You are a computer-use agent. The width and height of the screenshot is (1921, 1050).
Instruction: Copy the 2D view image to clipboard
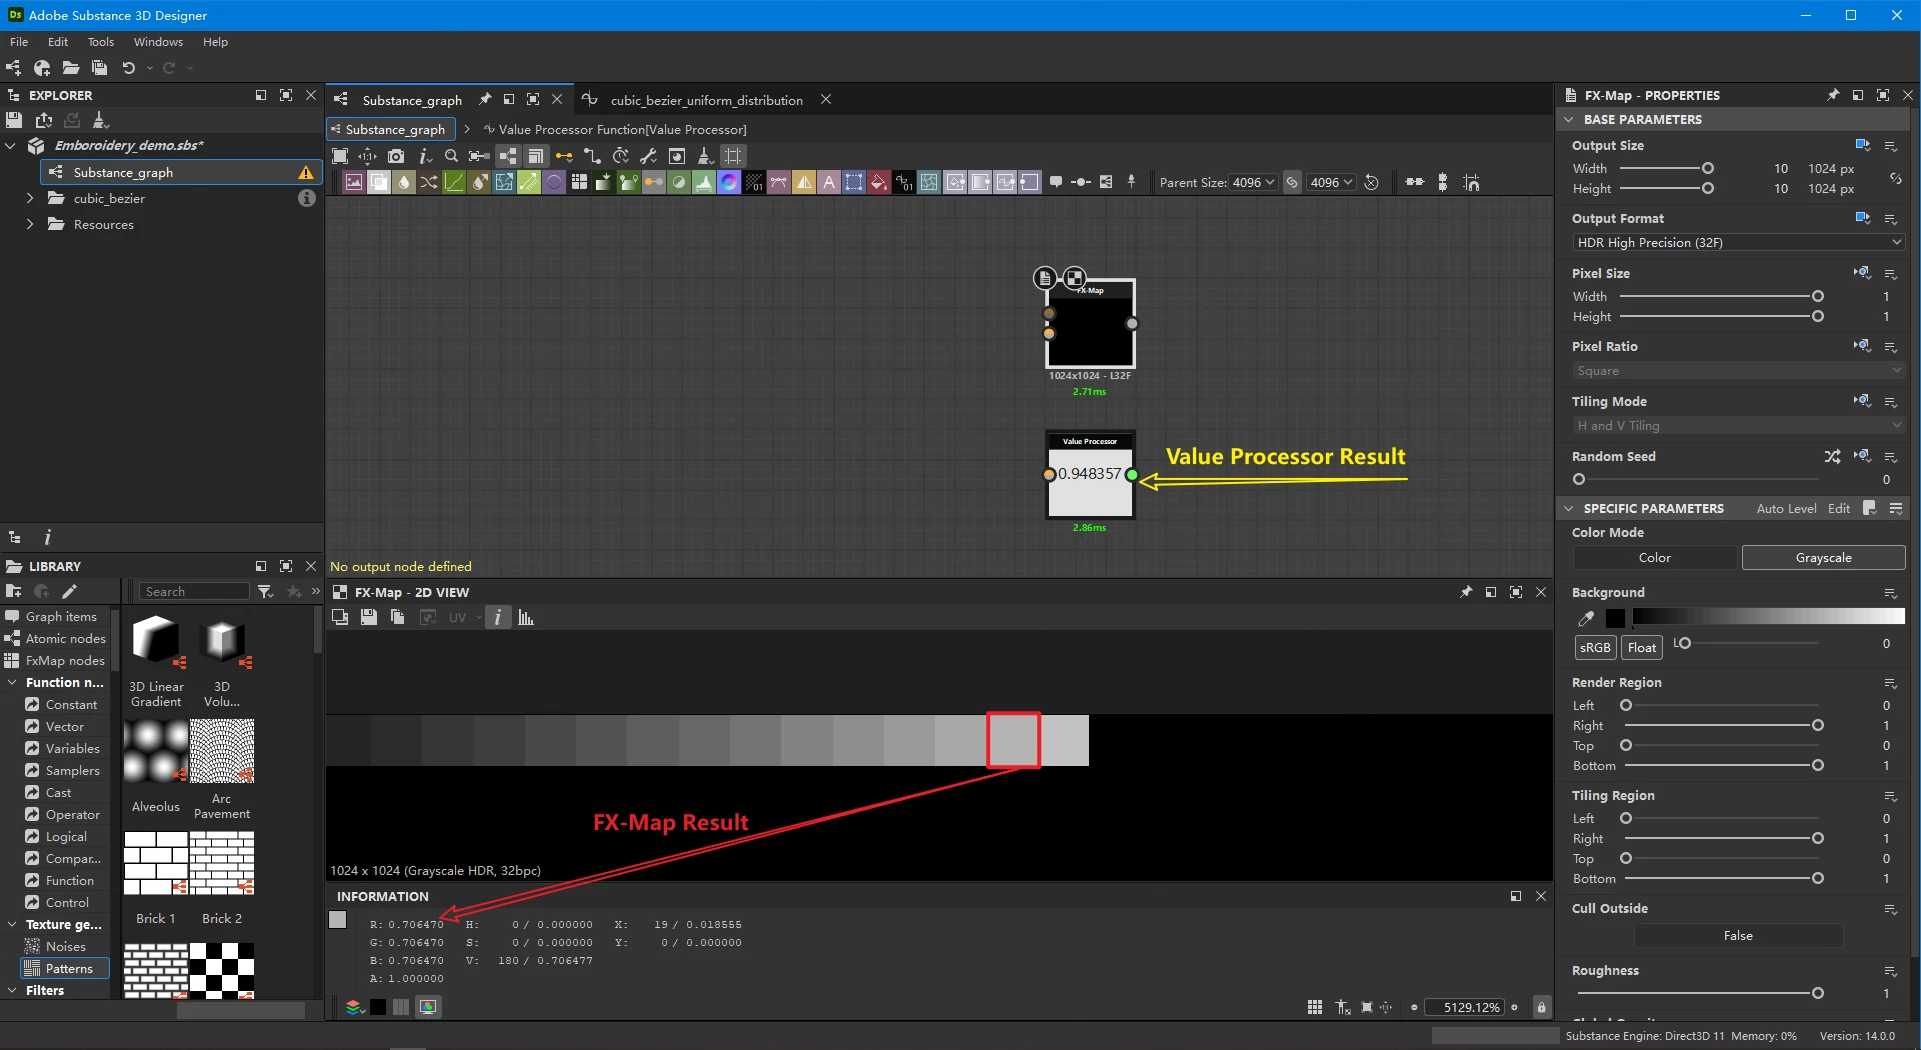click(x=398, y=617)
